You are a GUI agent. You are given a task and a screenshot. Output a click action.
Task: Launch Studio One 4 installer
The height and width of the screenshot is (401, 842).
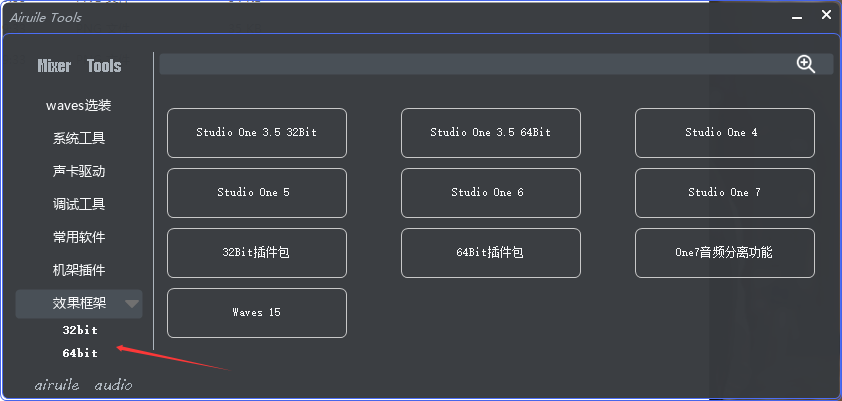(x=724, y=133)
